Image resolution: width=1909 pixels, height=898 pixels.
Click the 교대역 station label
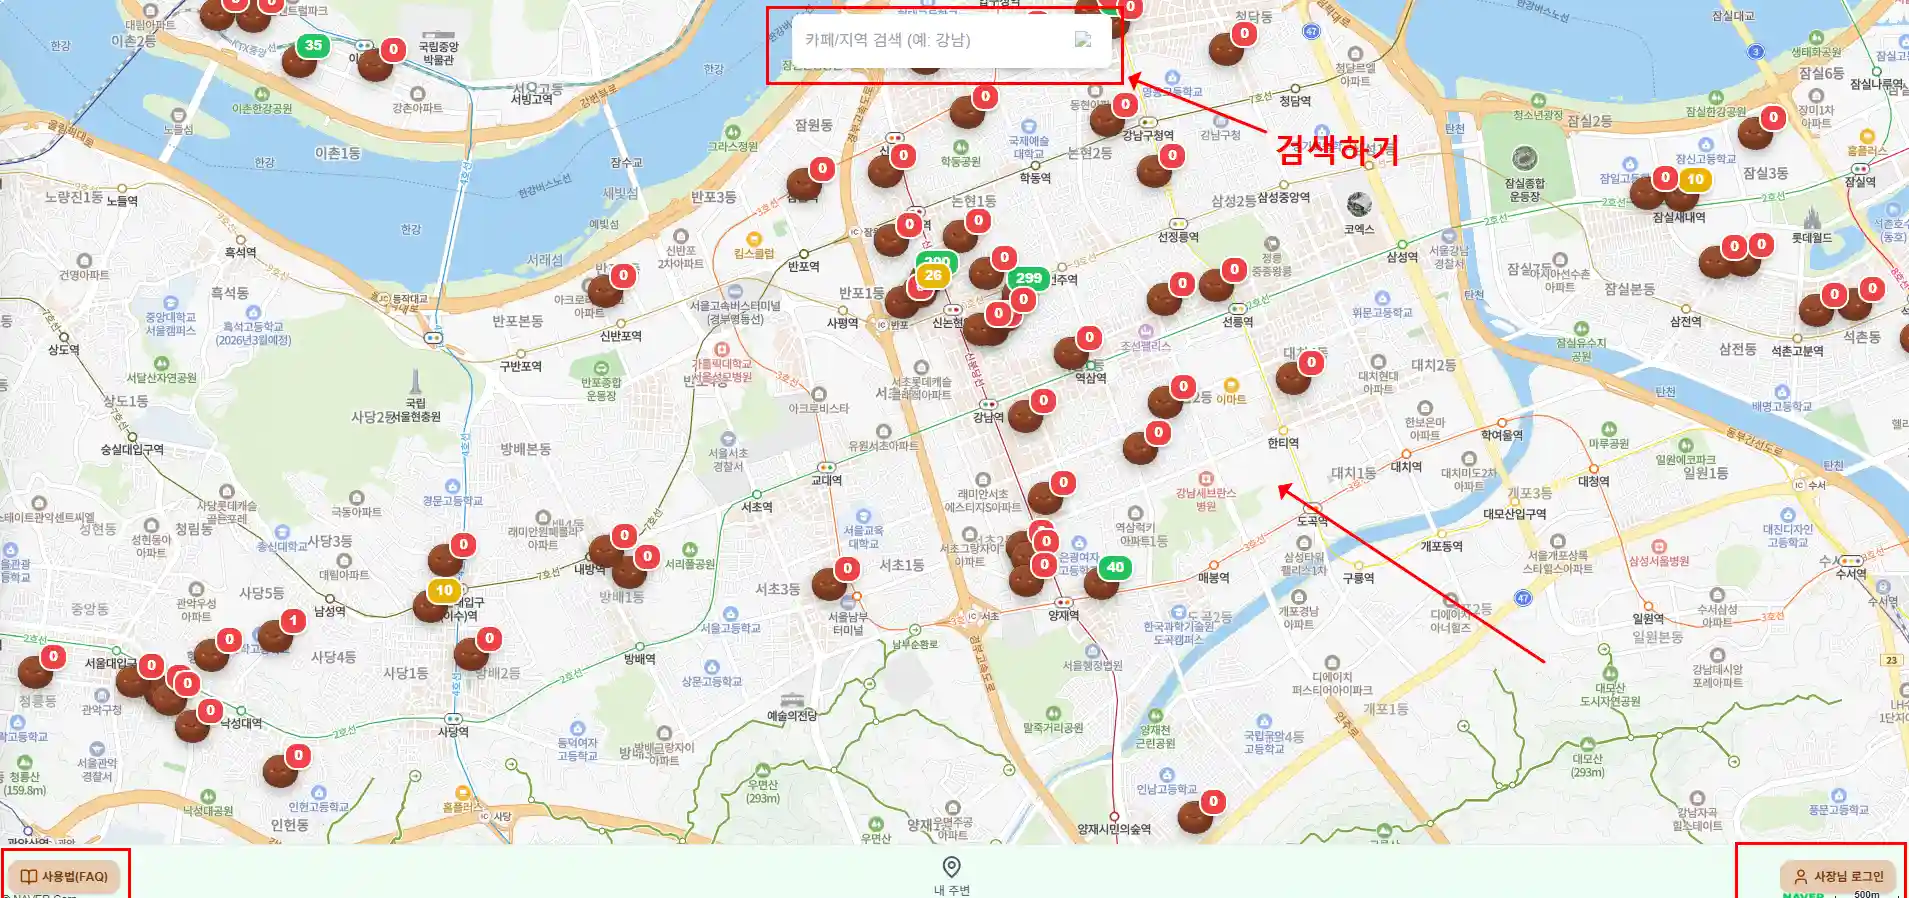point(826,480)
